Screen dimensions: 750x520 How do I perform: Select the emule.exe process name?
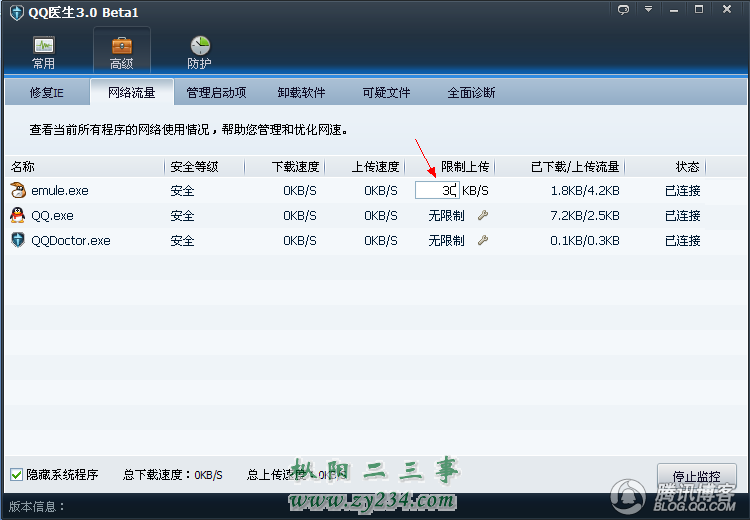point(60,190)
